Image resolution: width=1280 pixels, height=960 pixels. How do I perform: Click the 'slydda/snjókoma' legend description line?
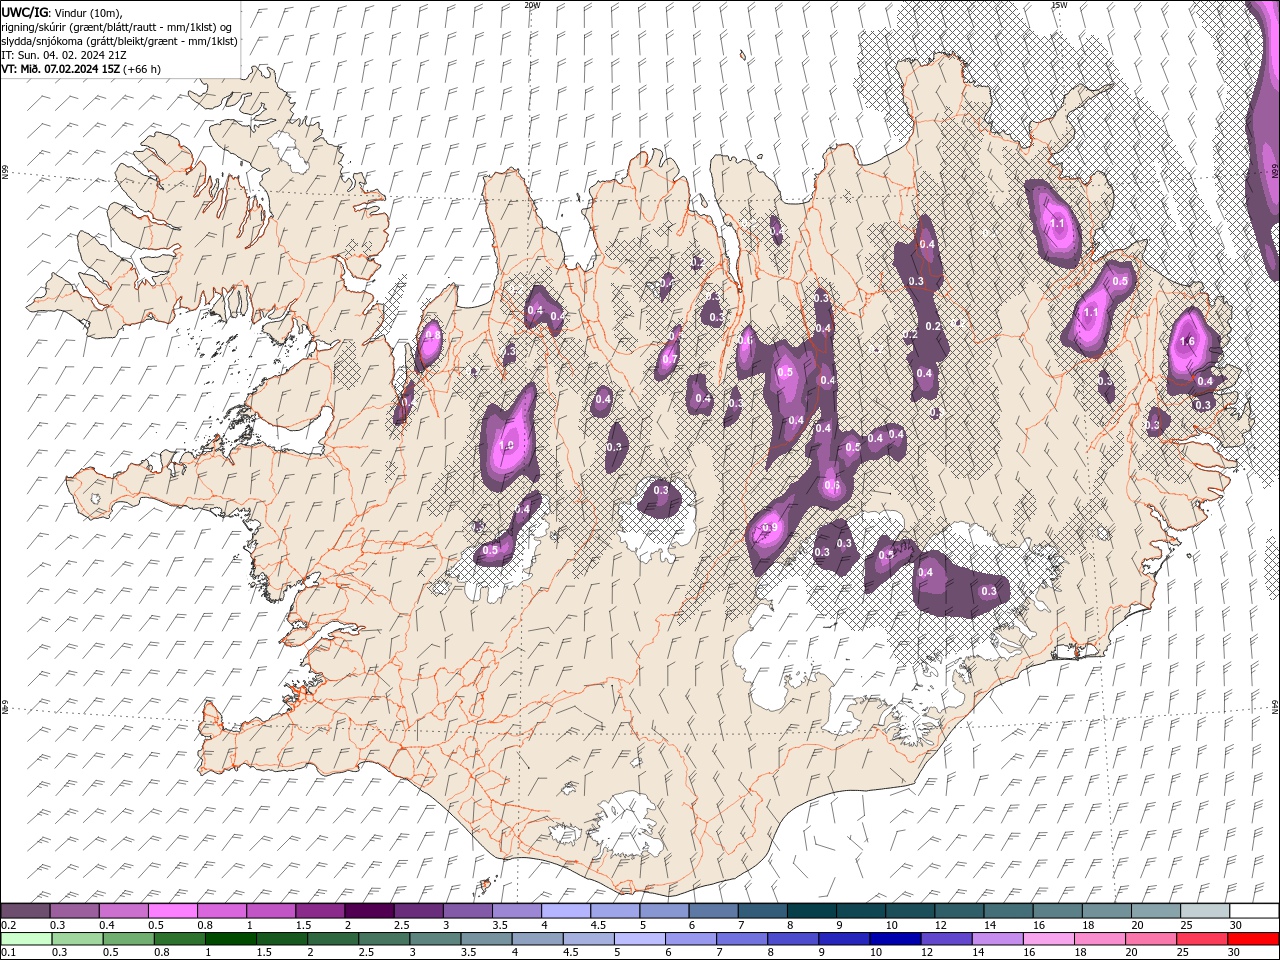pos(120,41)
